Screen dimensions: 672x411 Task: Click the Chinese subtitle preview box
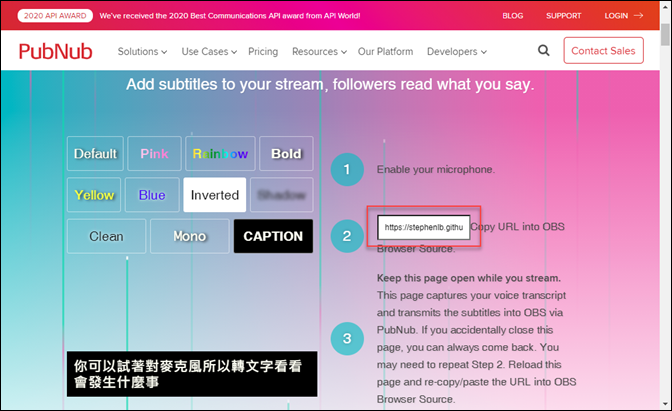pyautogui.click(x=192, y=374)
